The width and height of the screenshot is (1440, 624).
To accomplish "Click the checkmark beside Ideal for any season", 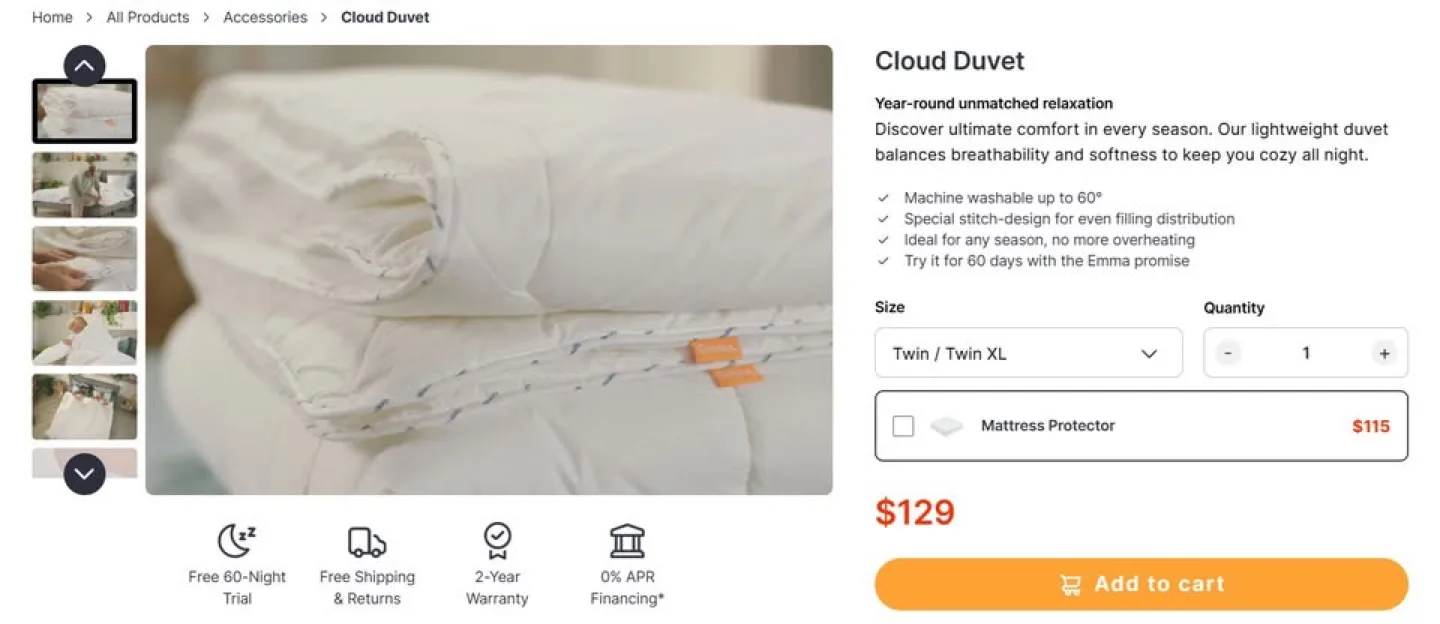I will tap(884, 240).
